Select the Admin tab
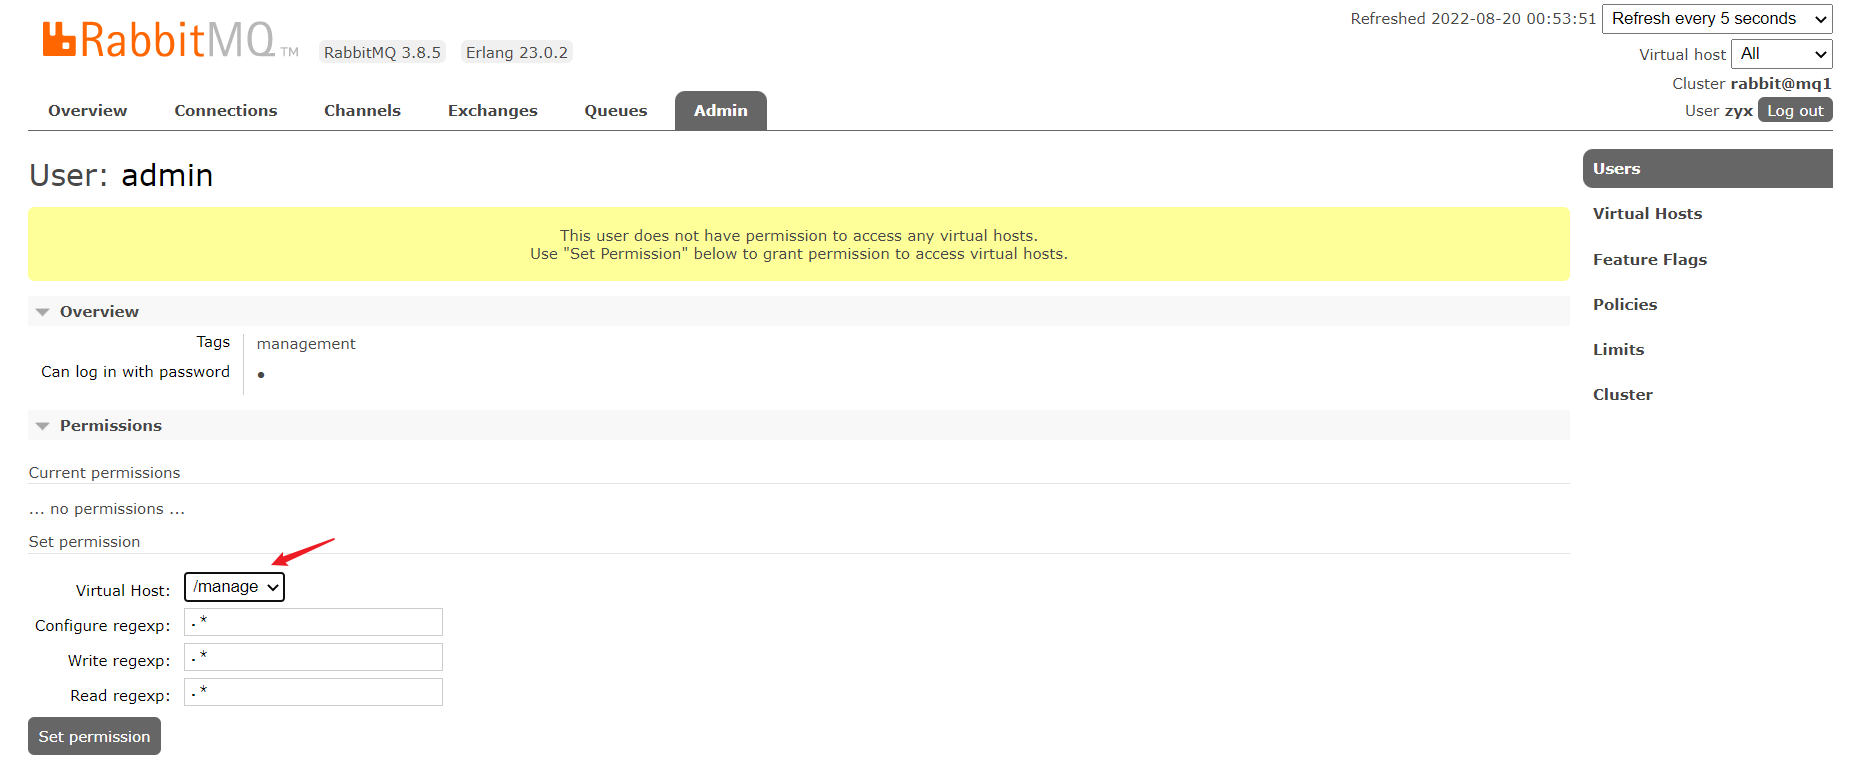Screen dimensions: 1850x761 click(721, 111)
